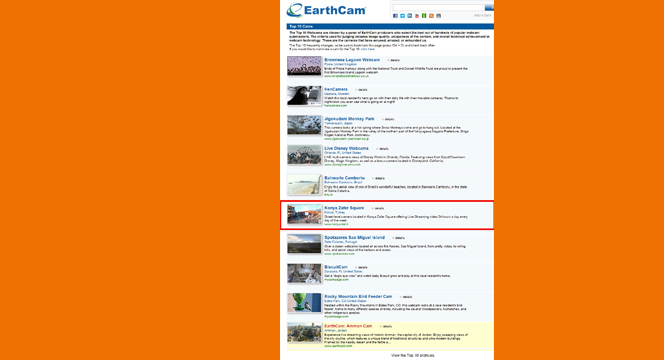Show details for Balneario Camboriu

click(x=379, y=178)
